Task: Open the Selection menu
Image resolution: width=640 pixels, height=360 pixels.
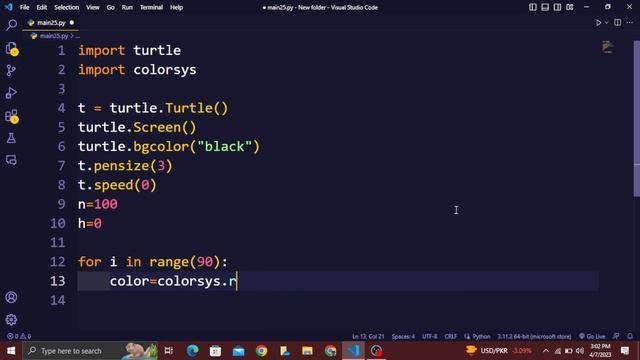Action: pos(67,7)
